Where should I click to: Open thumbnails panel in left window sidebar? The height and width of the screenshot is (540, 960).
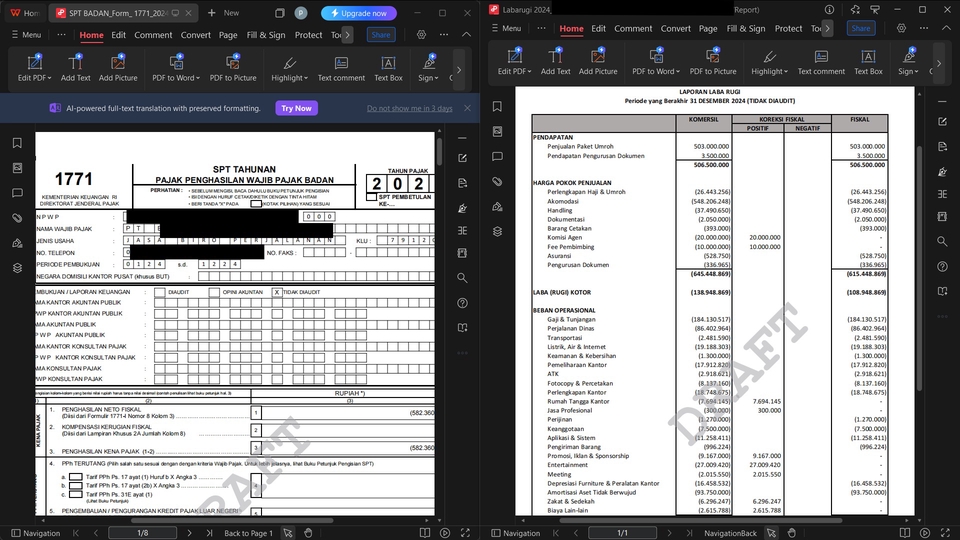[17, 168]
